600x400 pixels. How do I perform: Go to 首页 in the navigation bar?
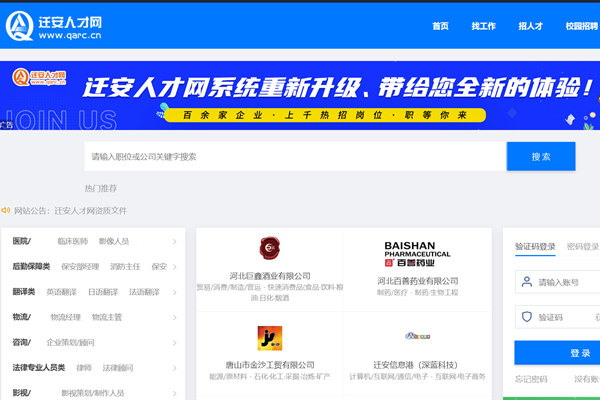pos(440,26)
